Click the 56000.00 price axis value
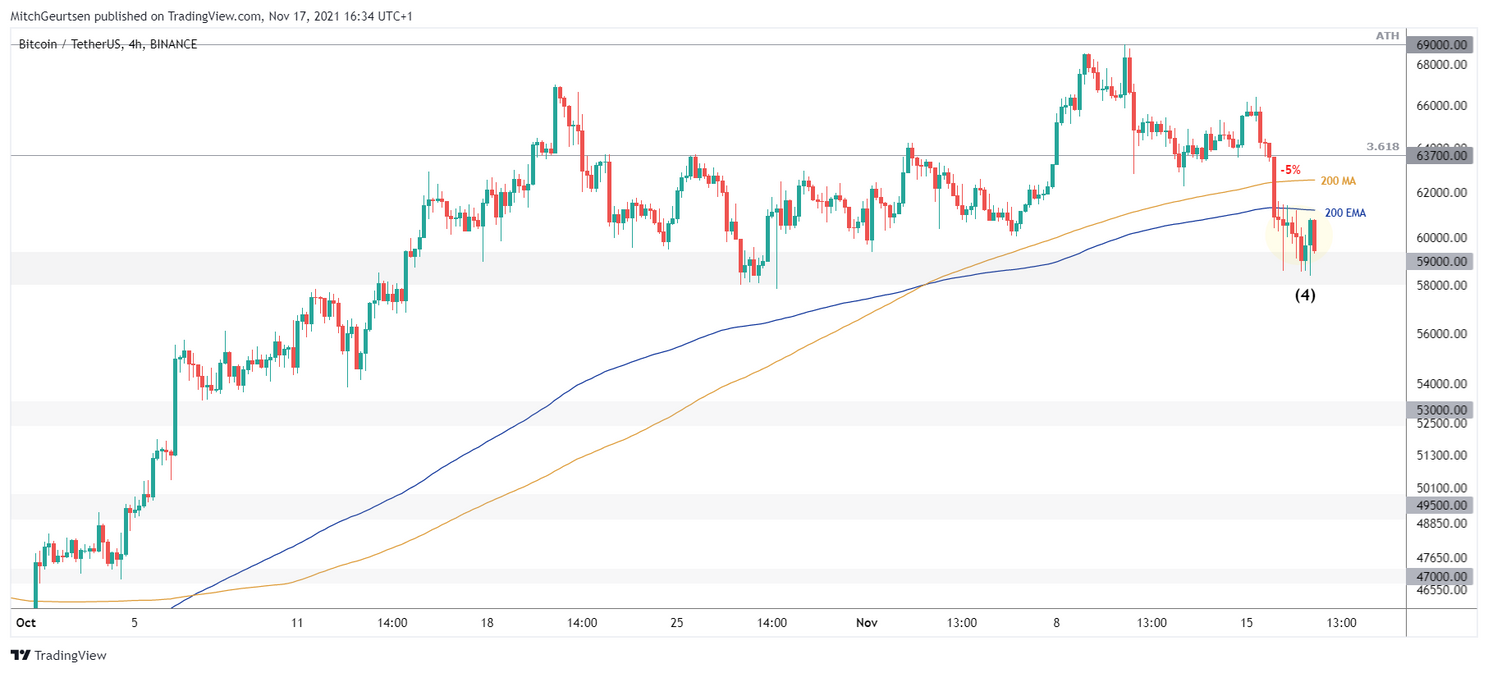Viewport: 1488px width, 673px height. click(x=1441, y=336)
